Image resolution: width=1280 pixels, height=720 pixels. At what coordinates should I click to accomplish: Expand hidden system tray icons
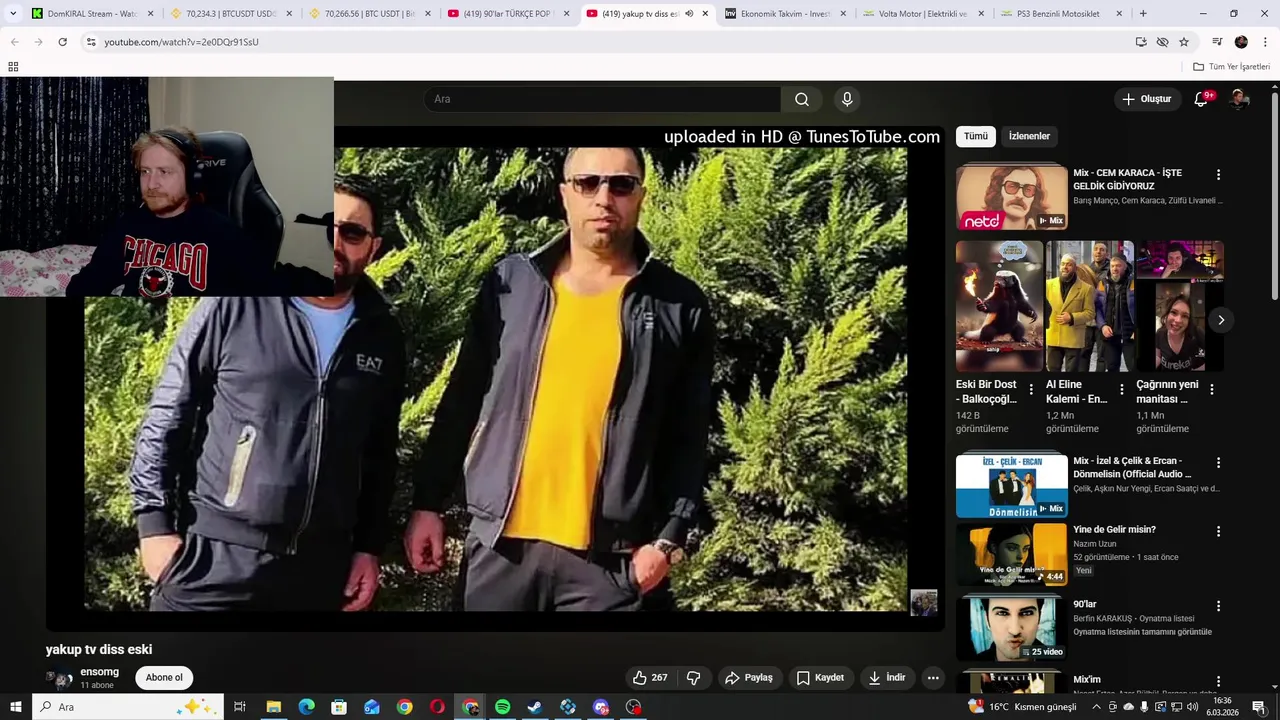pos(1097,707)
